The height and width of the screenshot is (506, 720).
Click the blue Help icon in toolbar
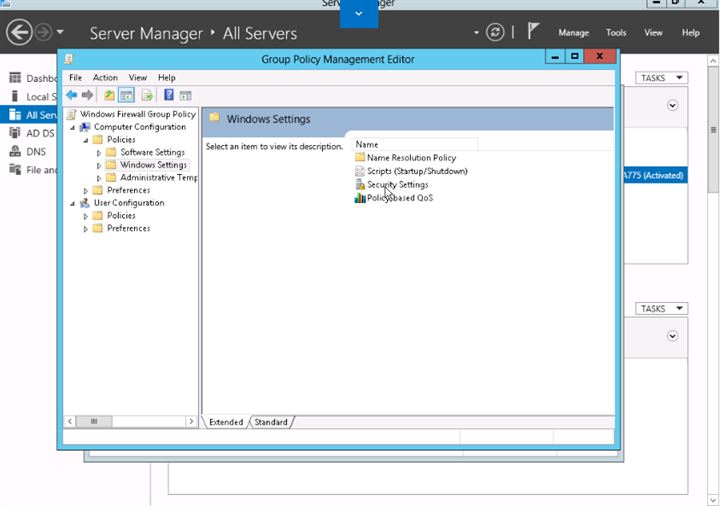tap(169, 95)
